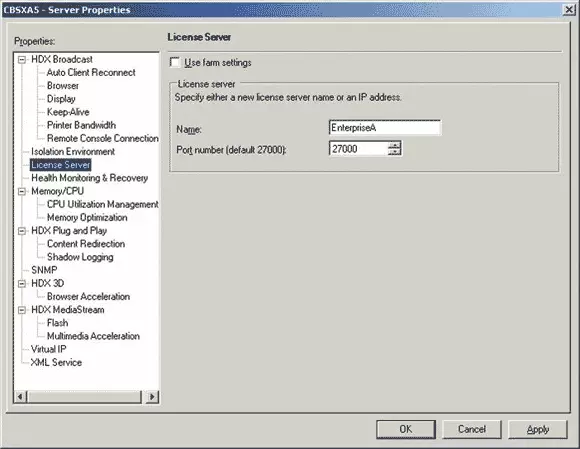Select HDX Plug and Play item

(69, 231)
